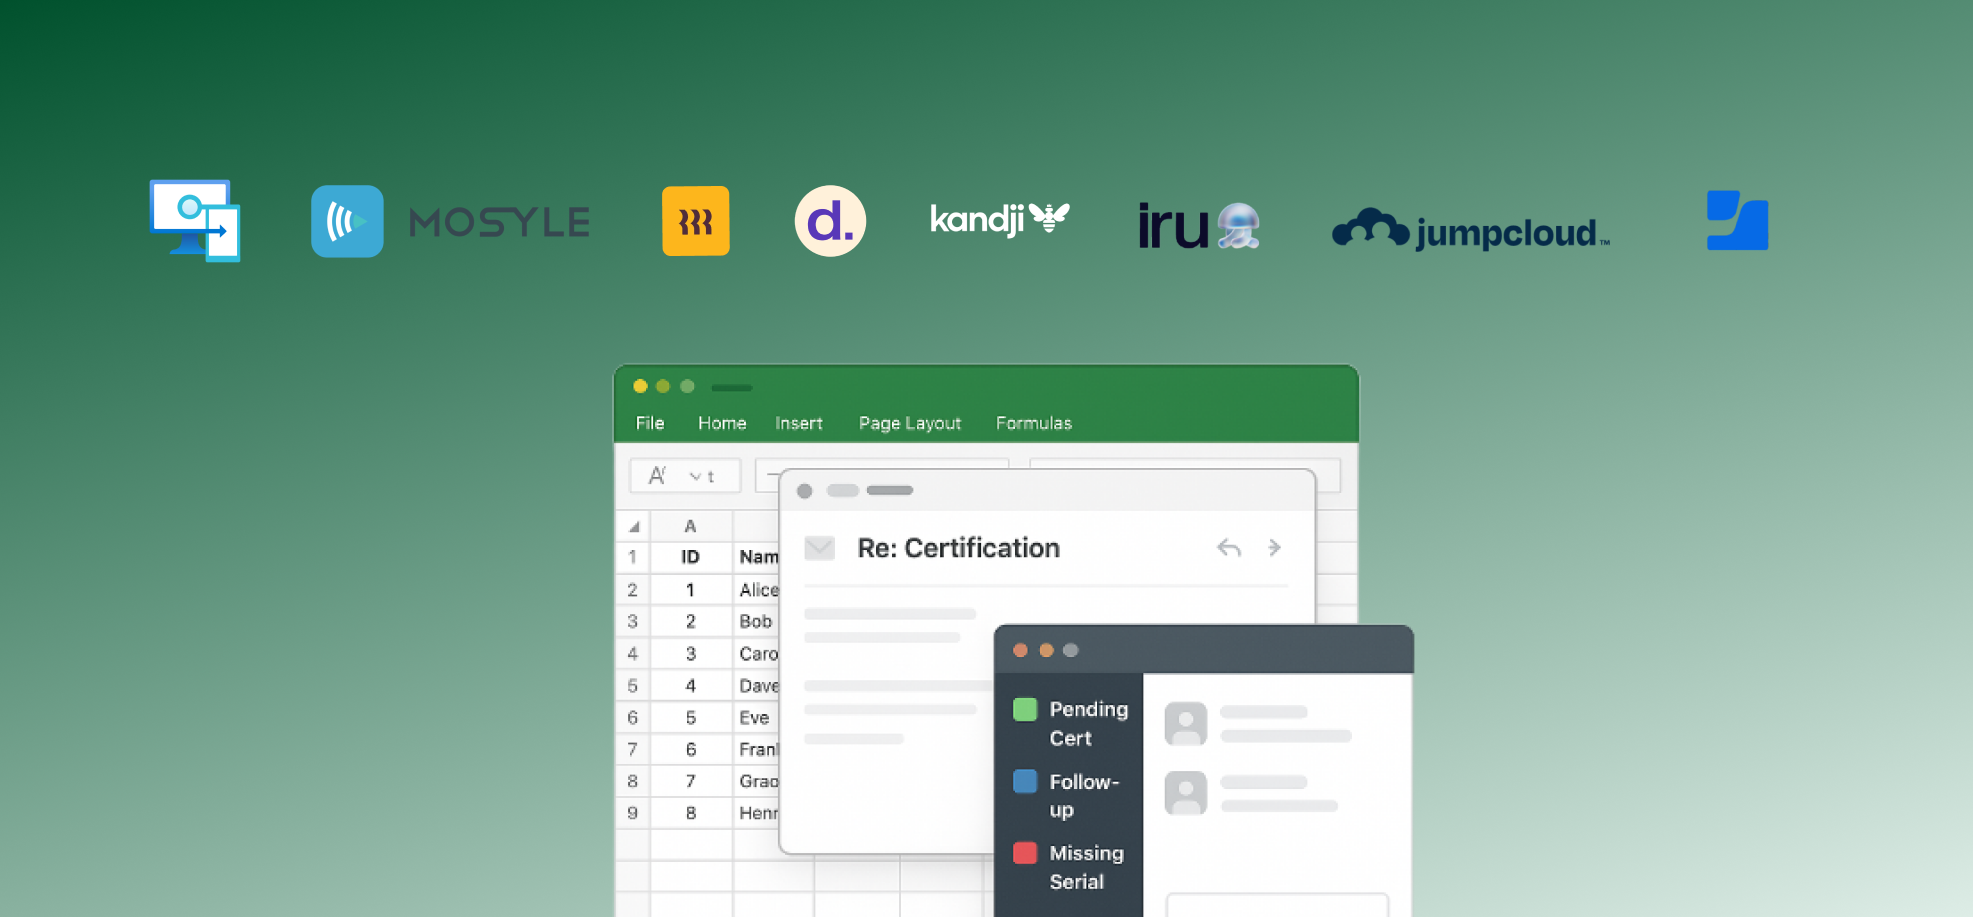The width and height of the screenshot is (1973, 917).
Task: Select the cell containing Alice
Action: (x=758, y=590)
